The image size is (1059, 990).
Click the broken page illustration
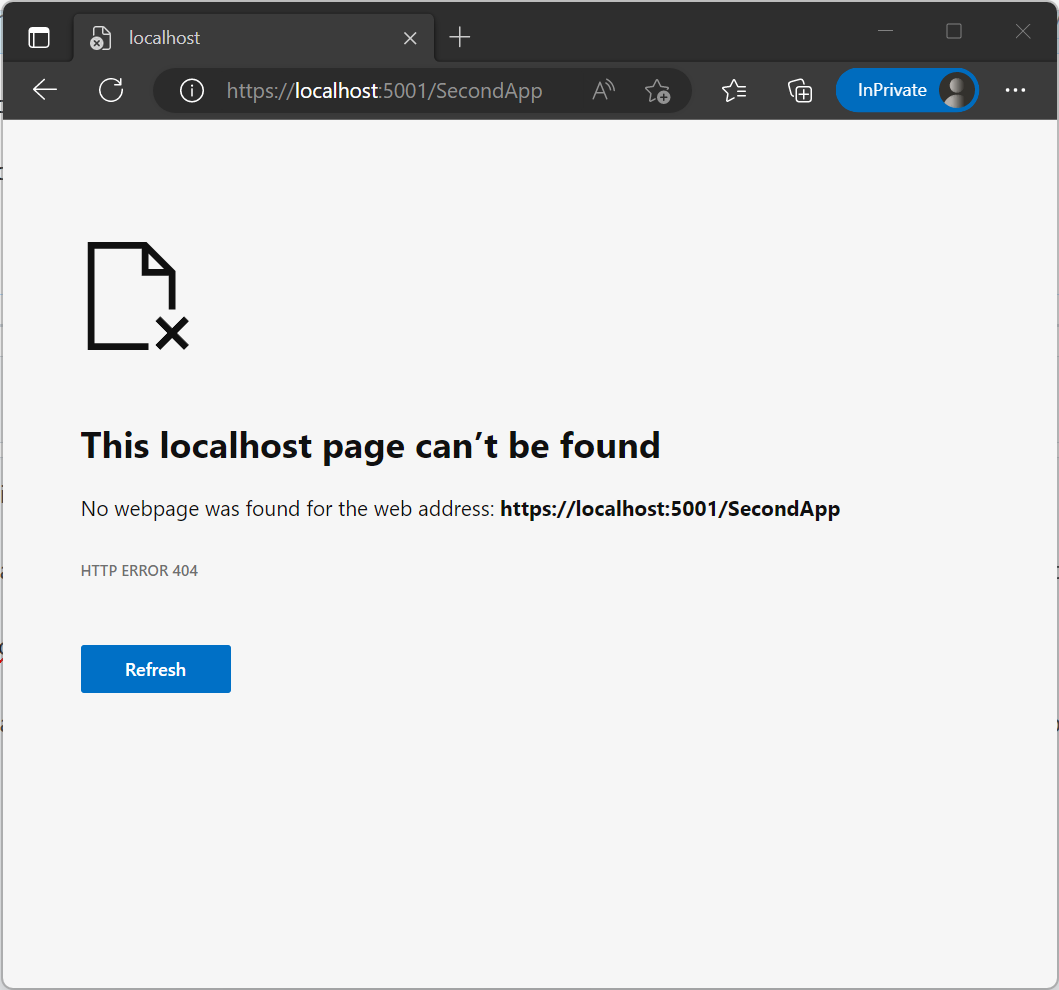tap(136, 296)
